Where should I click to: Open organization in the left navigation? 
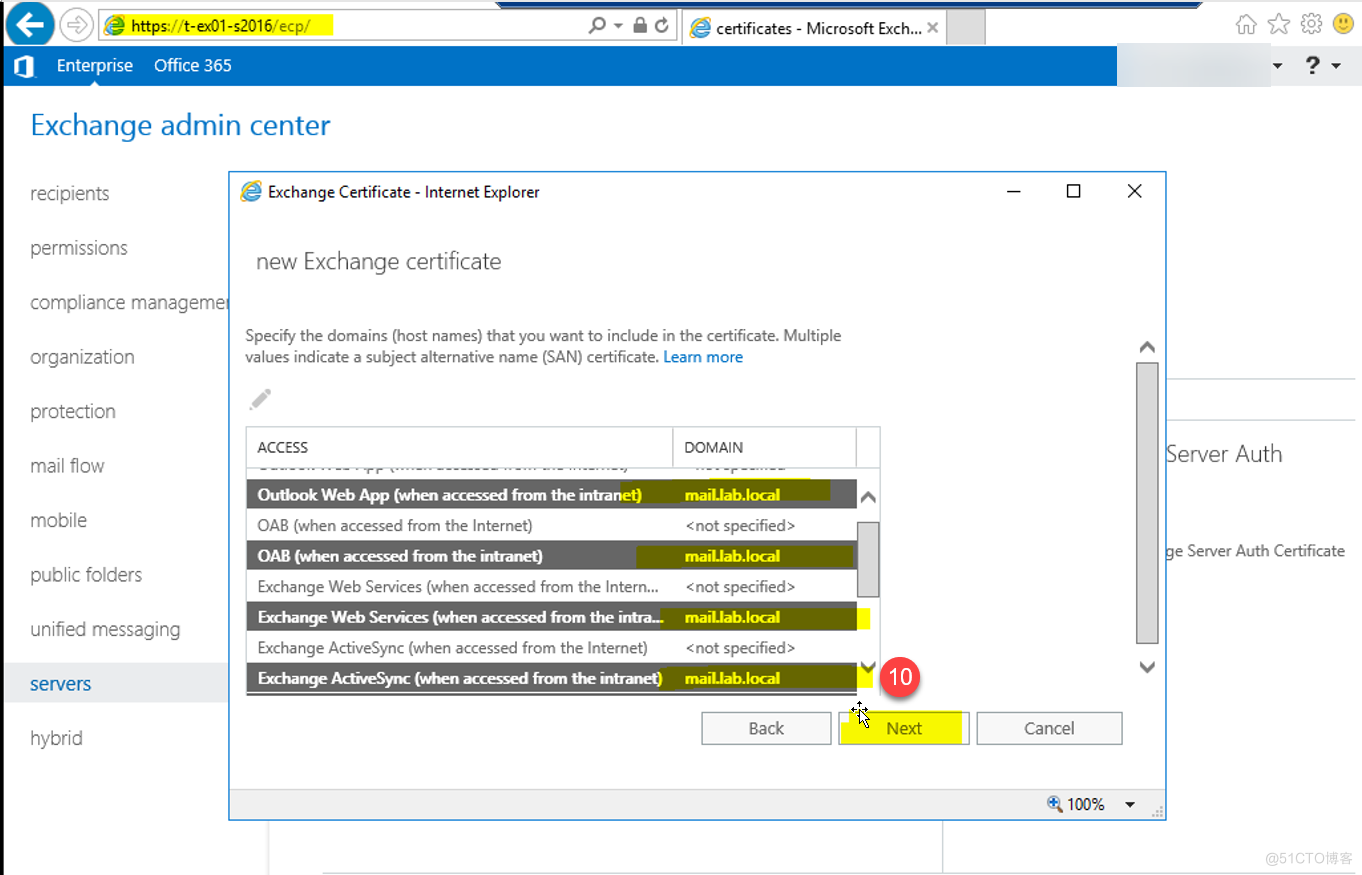[82, 357]
